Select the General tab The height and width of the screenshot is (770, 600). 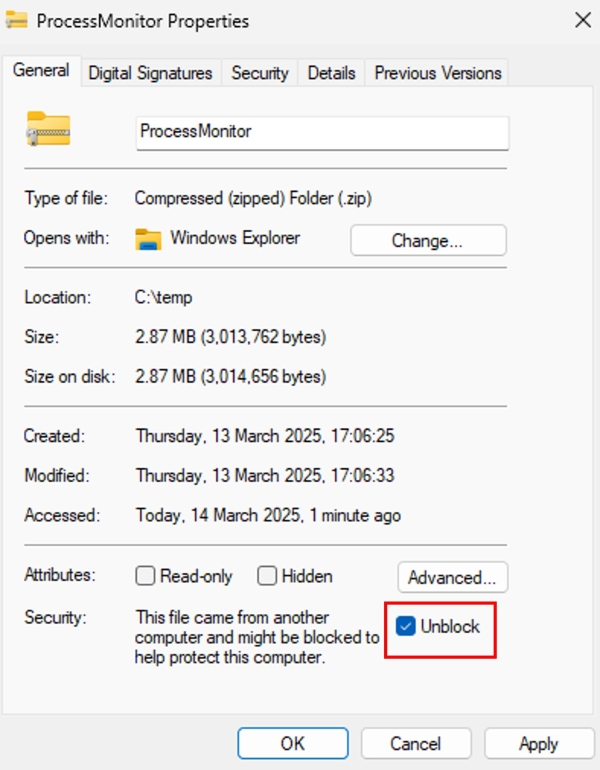click(41, 71)
